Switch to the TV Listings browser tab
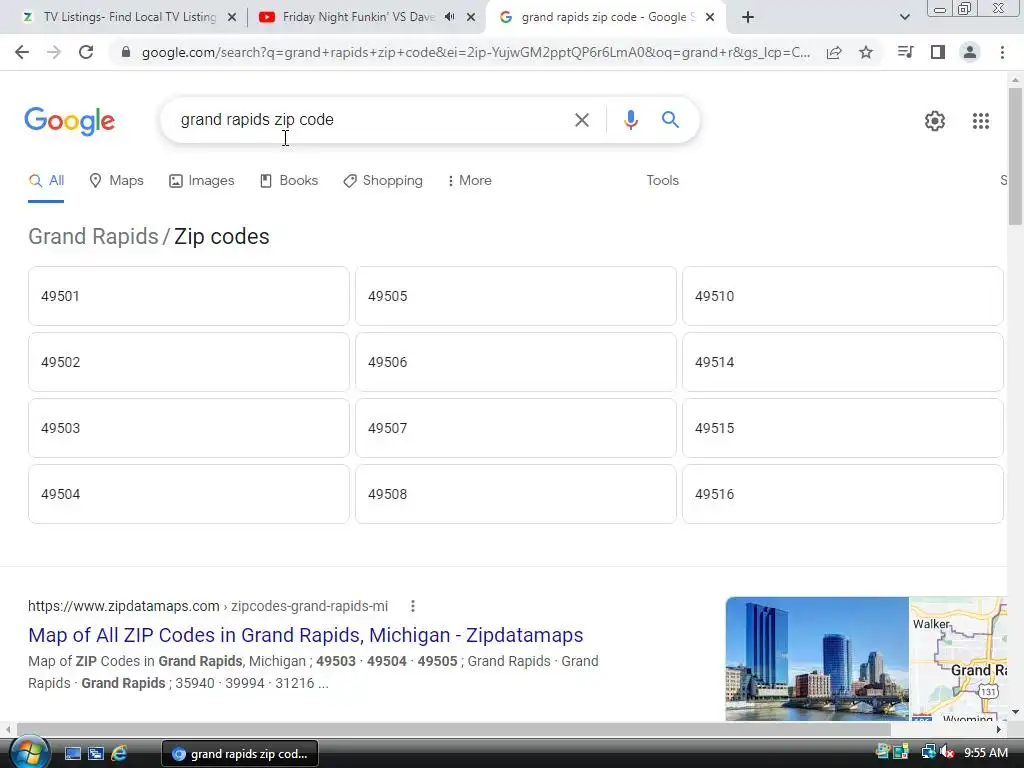Image resolution: width=1024 pixels, height=768 pixels. [x=129, y=17]
